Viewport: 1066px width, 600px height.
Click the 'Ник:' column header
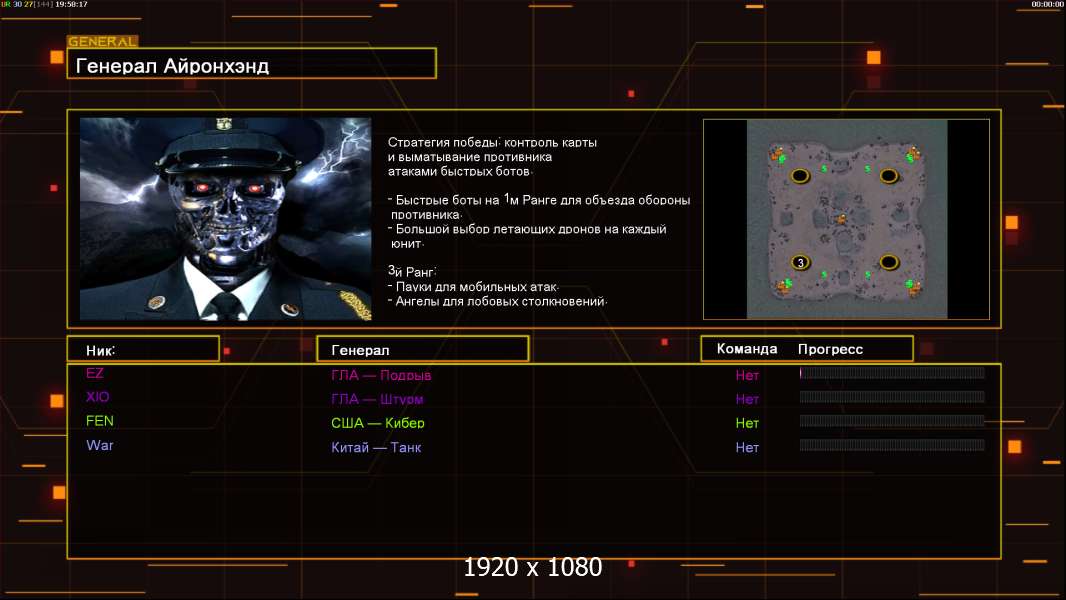point(143,349)
